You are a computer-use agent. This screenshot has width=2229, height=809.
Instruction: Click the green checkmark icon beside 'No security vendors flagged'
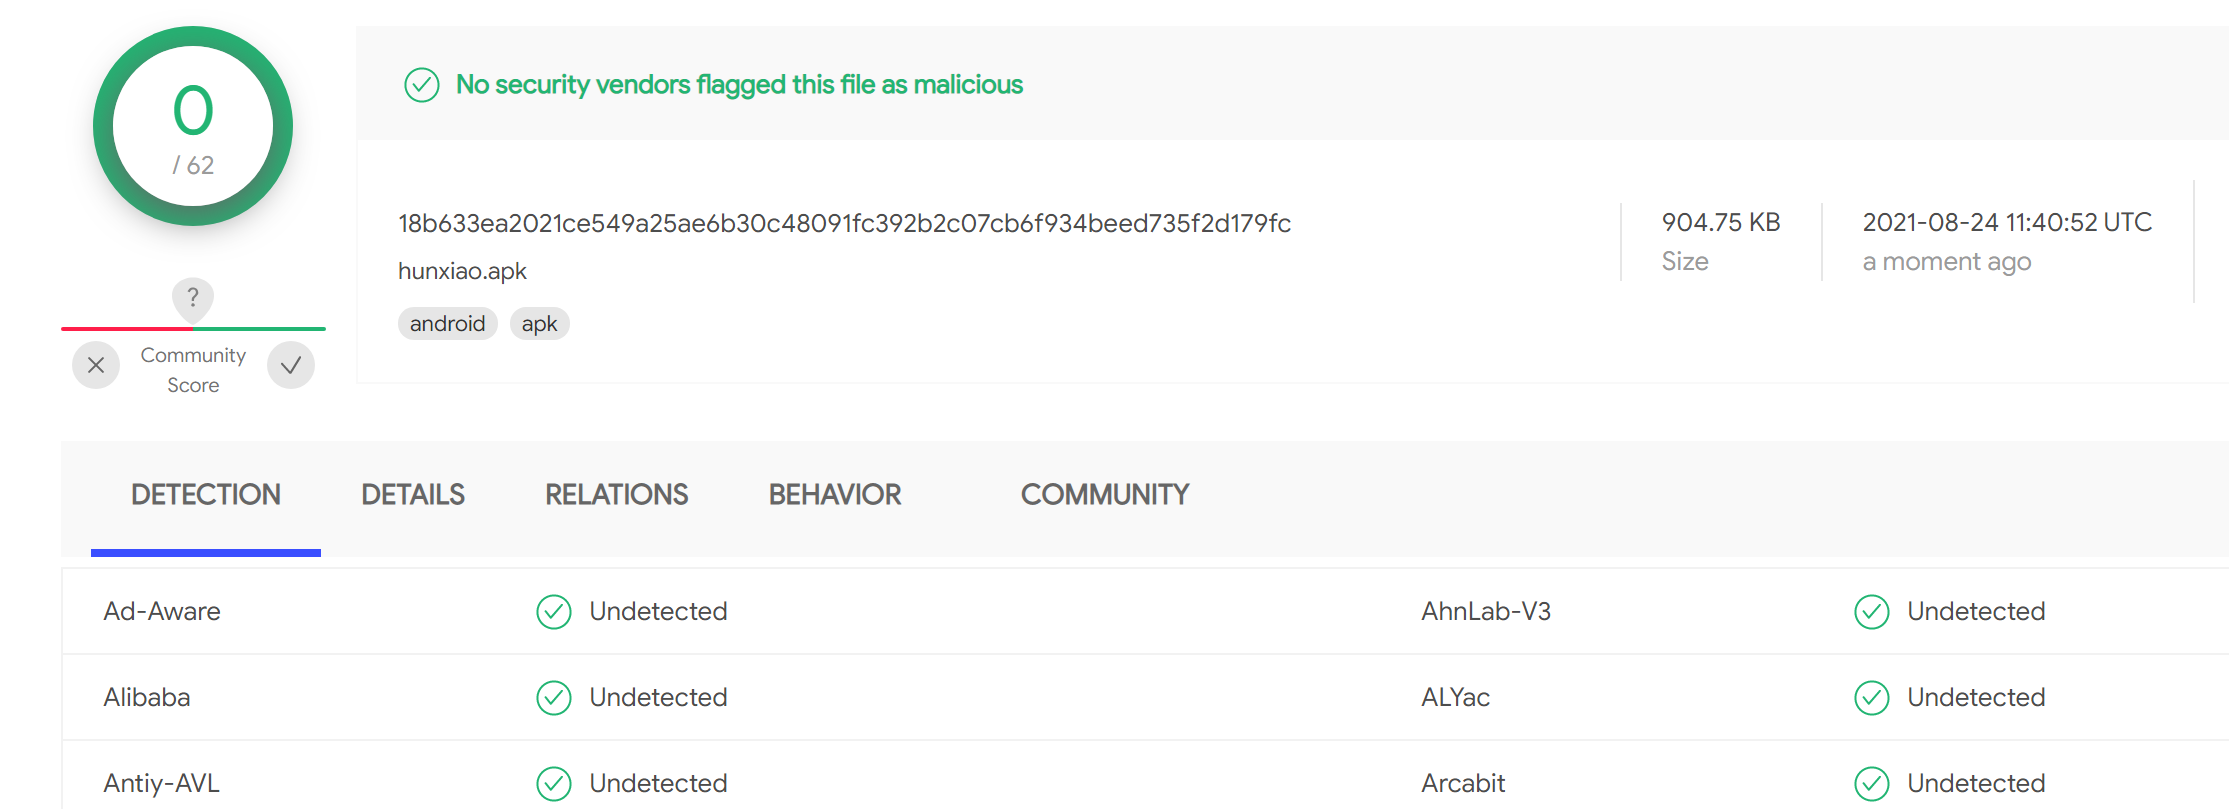coord(421,85)
